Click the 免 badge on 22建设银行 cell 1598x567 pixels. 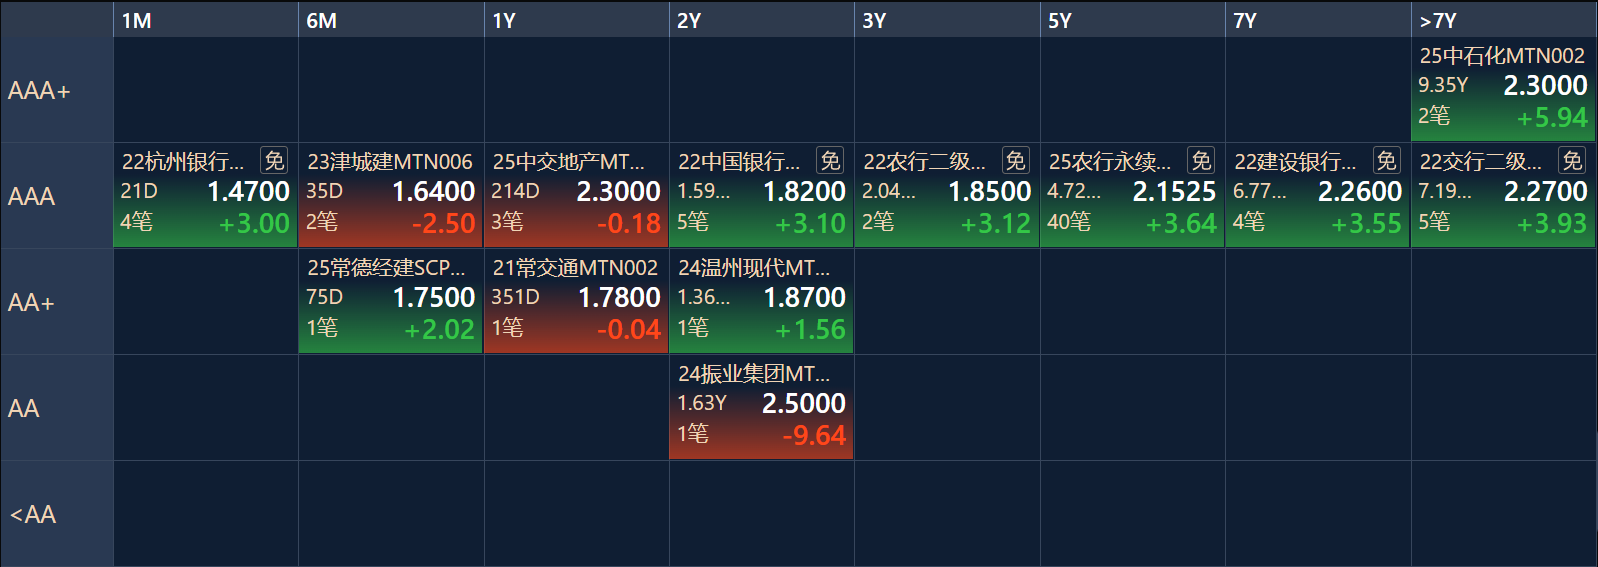pyautogui.click(x=1386, y=160)
